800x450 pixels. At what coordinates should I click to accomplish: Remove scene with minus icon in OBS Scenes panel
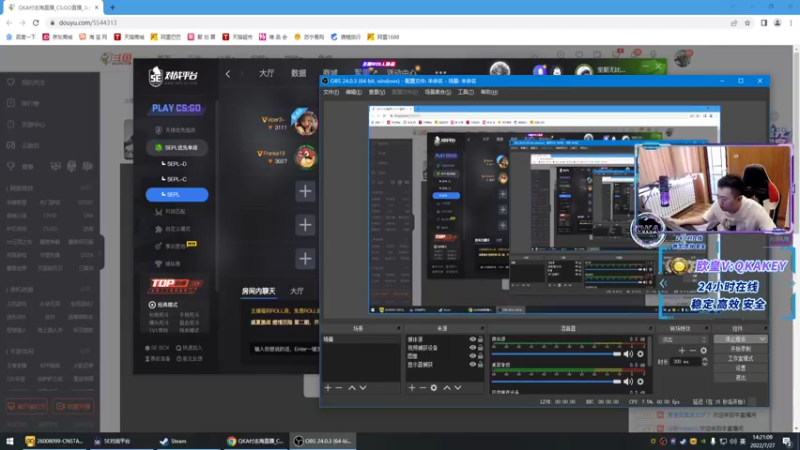[339, 388]
